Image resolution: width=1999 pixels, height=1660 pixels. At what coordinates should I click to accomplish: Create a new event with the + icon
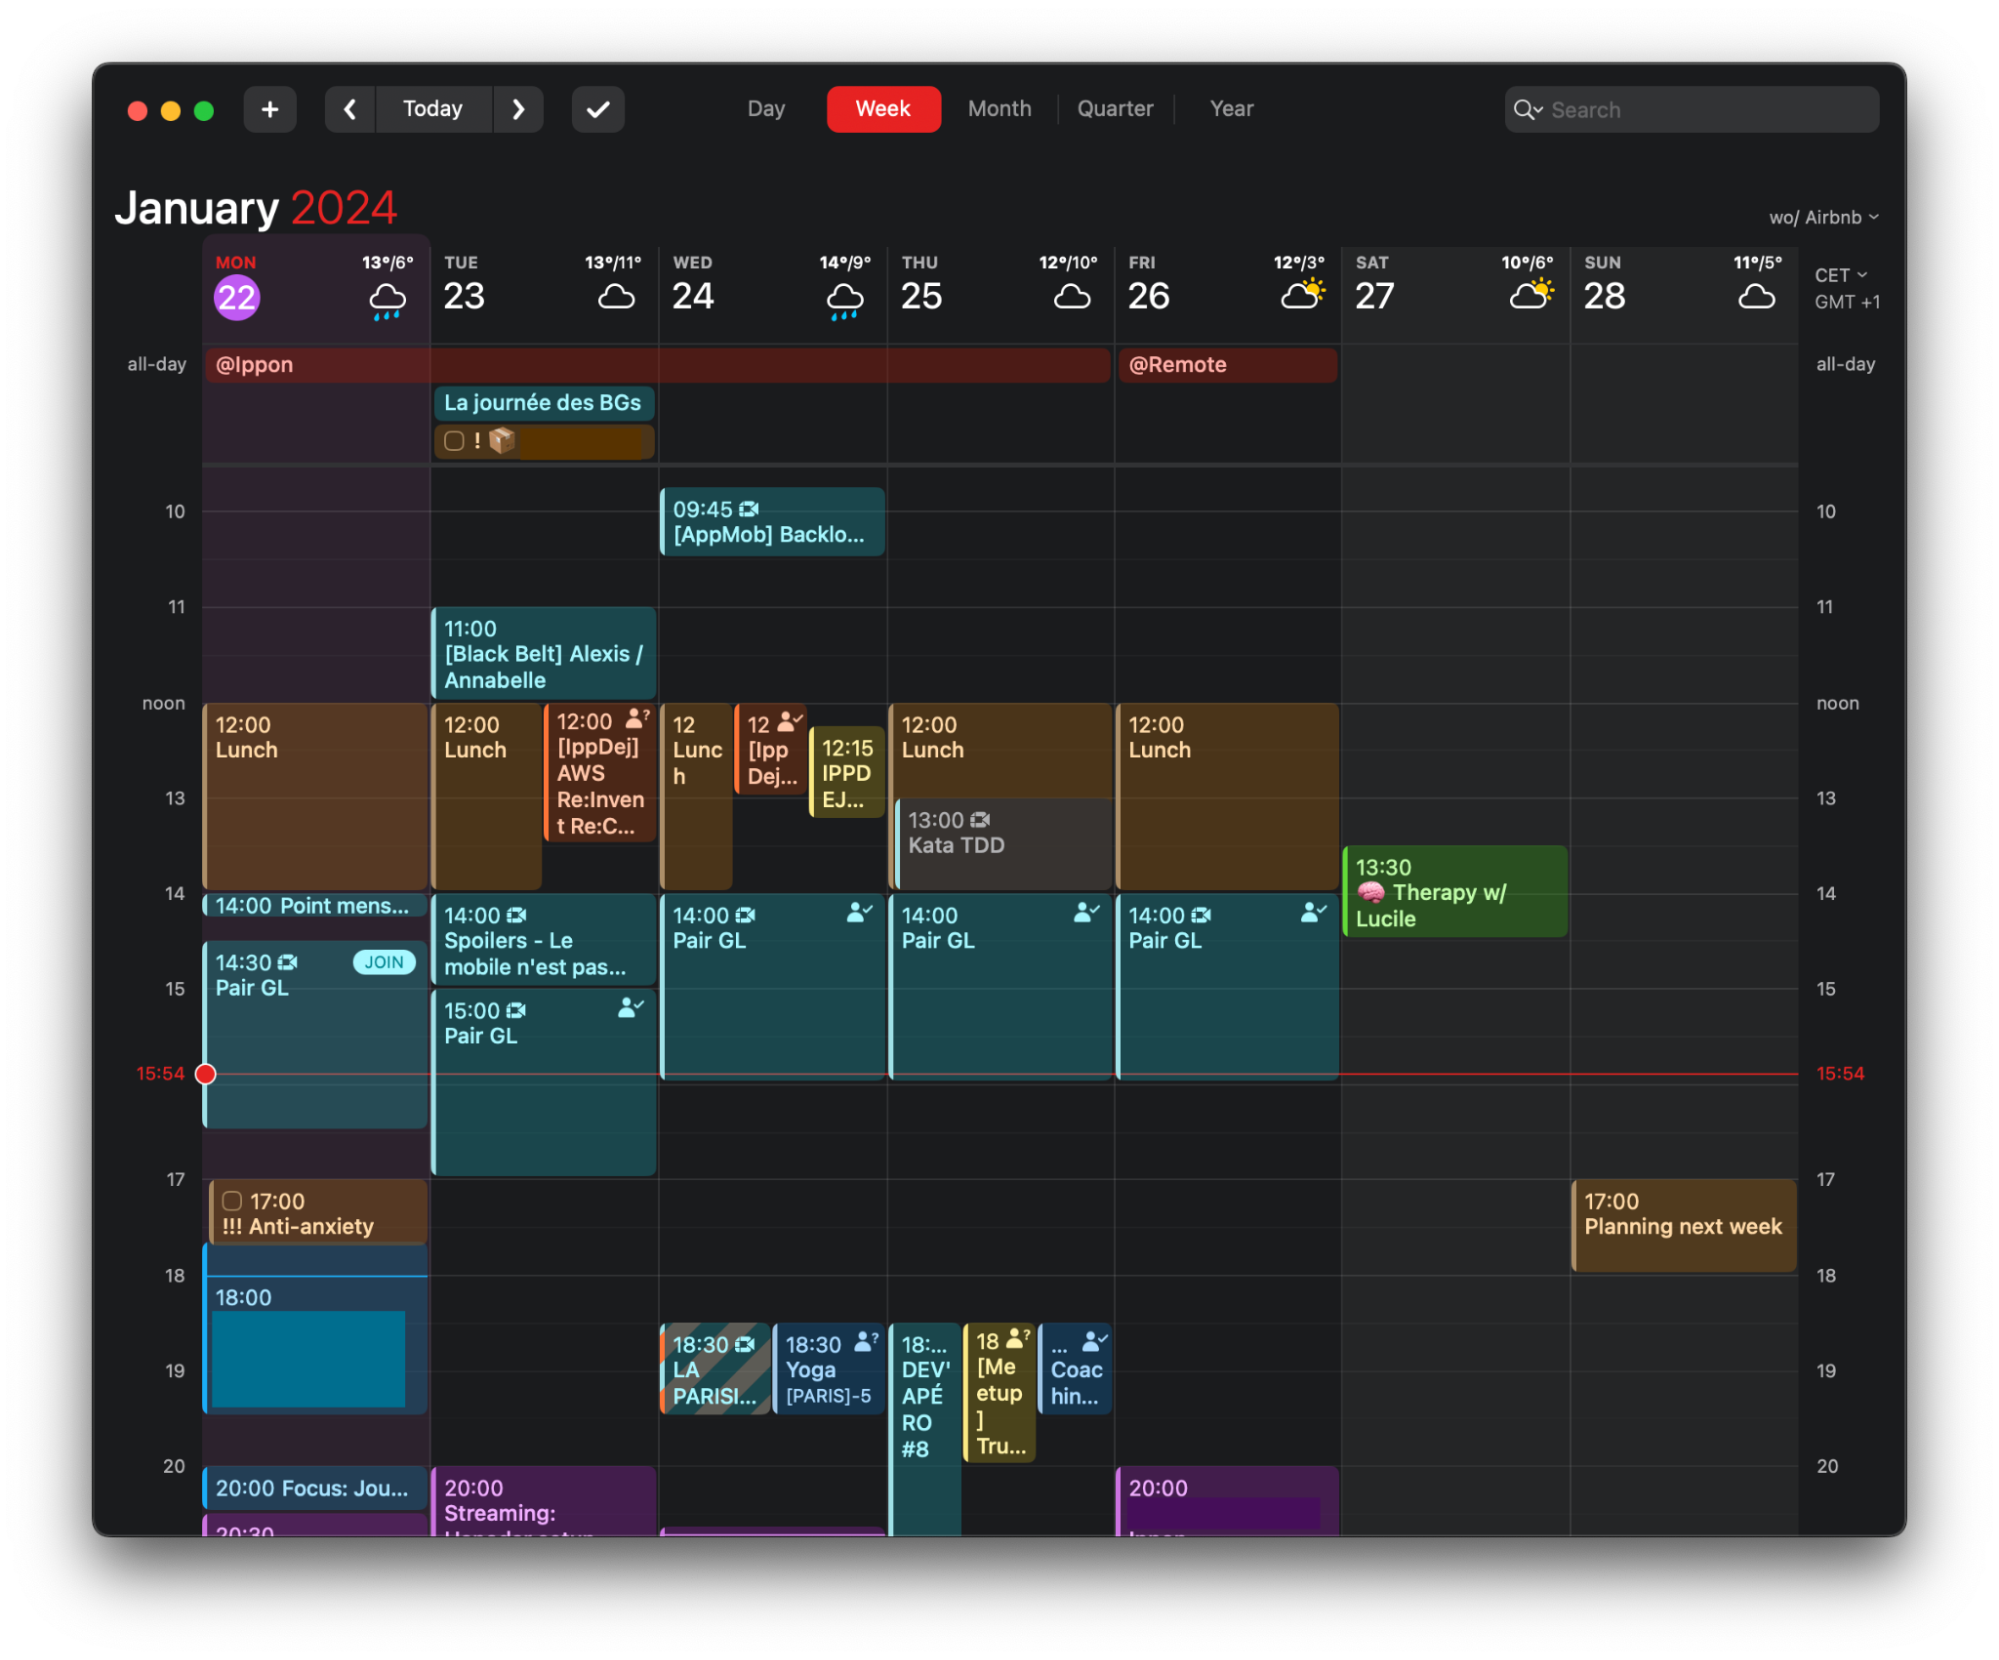(269, 109)
